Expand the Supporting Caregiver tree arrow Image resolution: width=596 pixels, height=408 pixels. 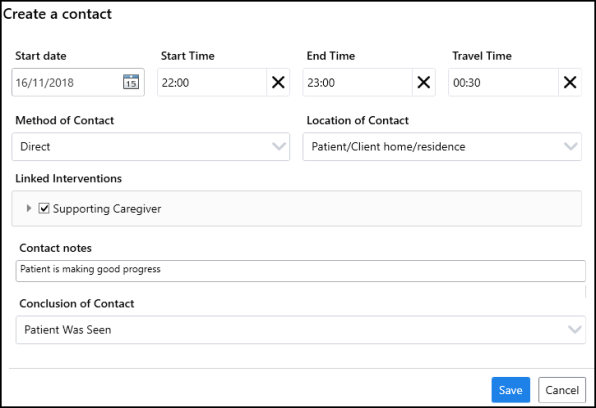click(29, 208)
